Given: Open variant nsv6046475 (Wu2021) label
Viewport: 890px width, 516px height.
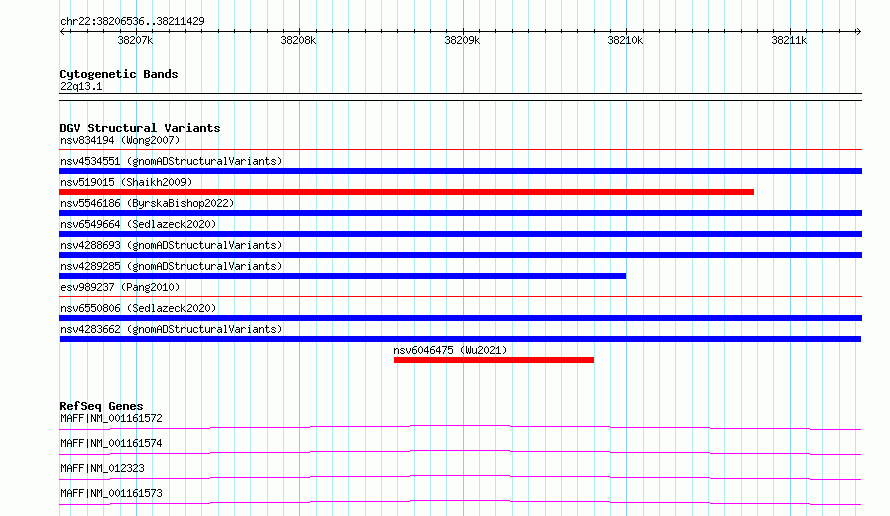Looking at the screenshot, I should click(450, 350).
